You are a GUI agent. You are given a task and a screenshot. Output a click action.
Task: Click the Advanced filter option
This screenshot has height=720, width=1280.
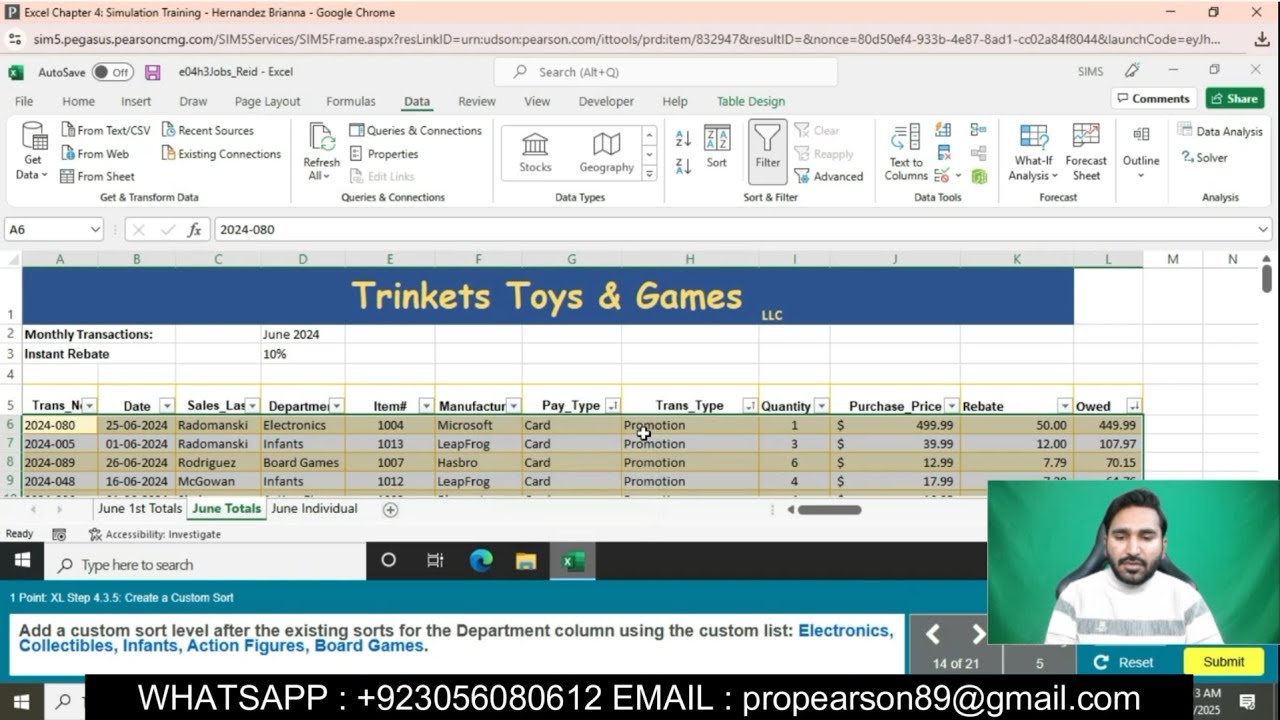coord(829,176)
